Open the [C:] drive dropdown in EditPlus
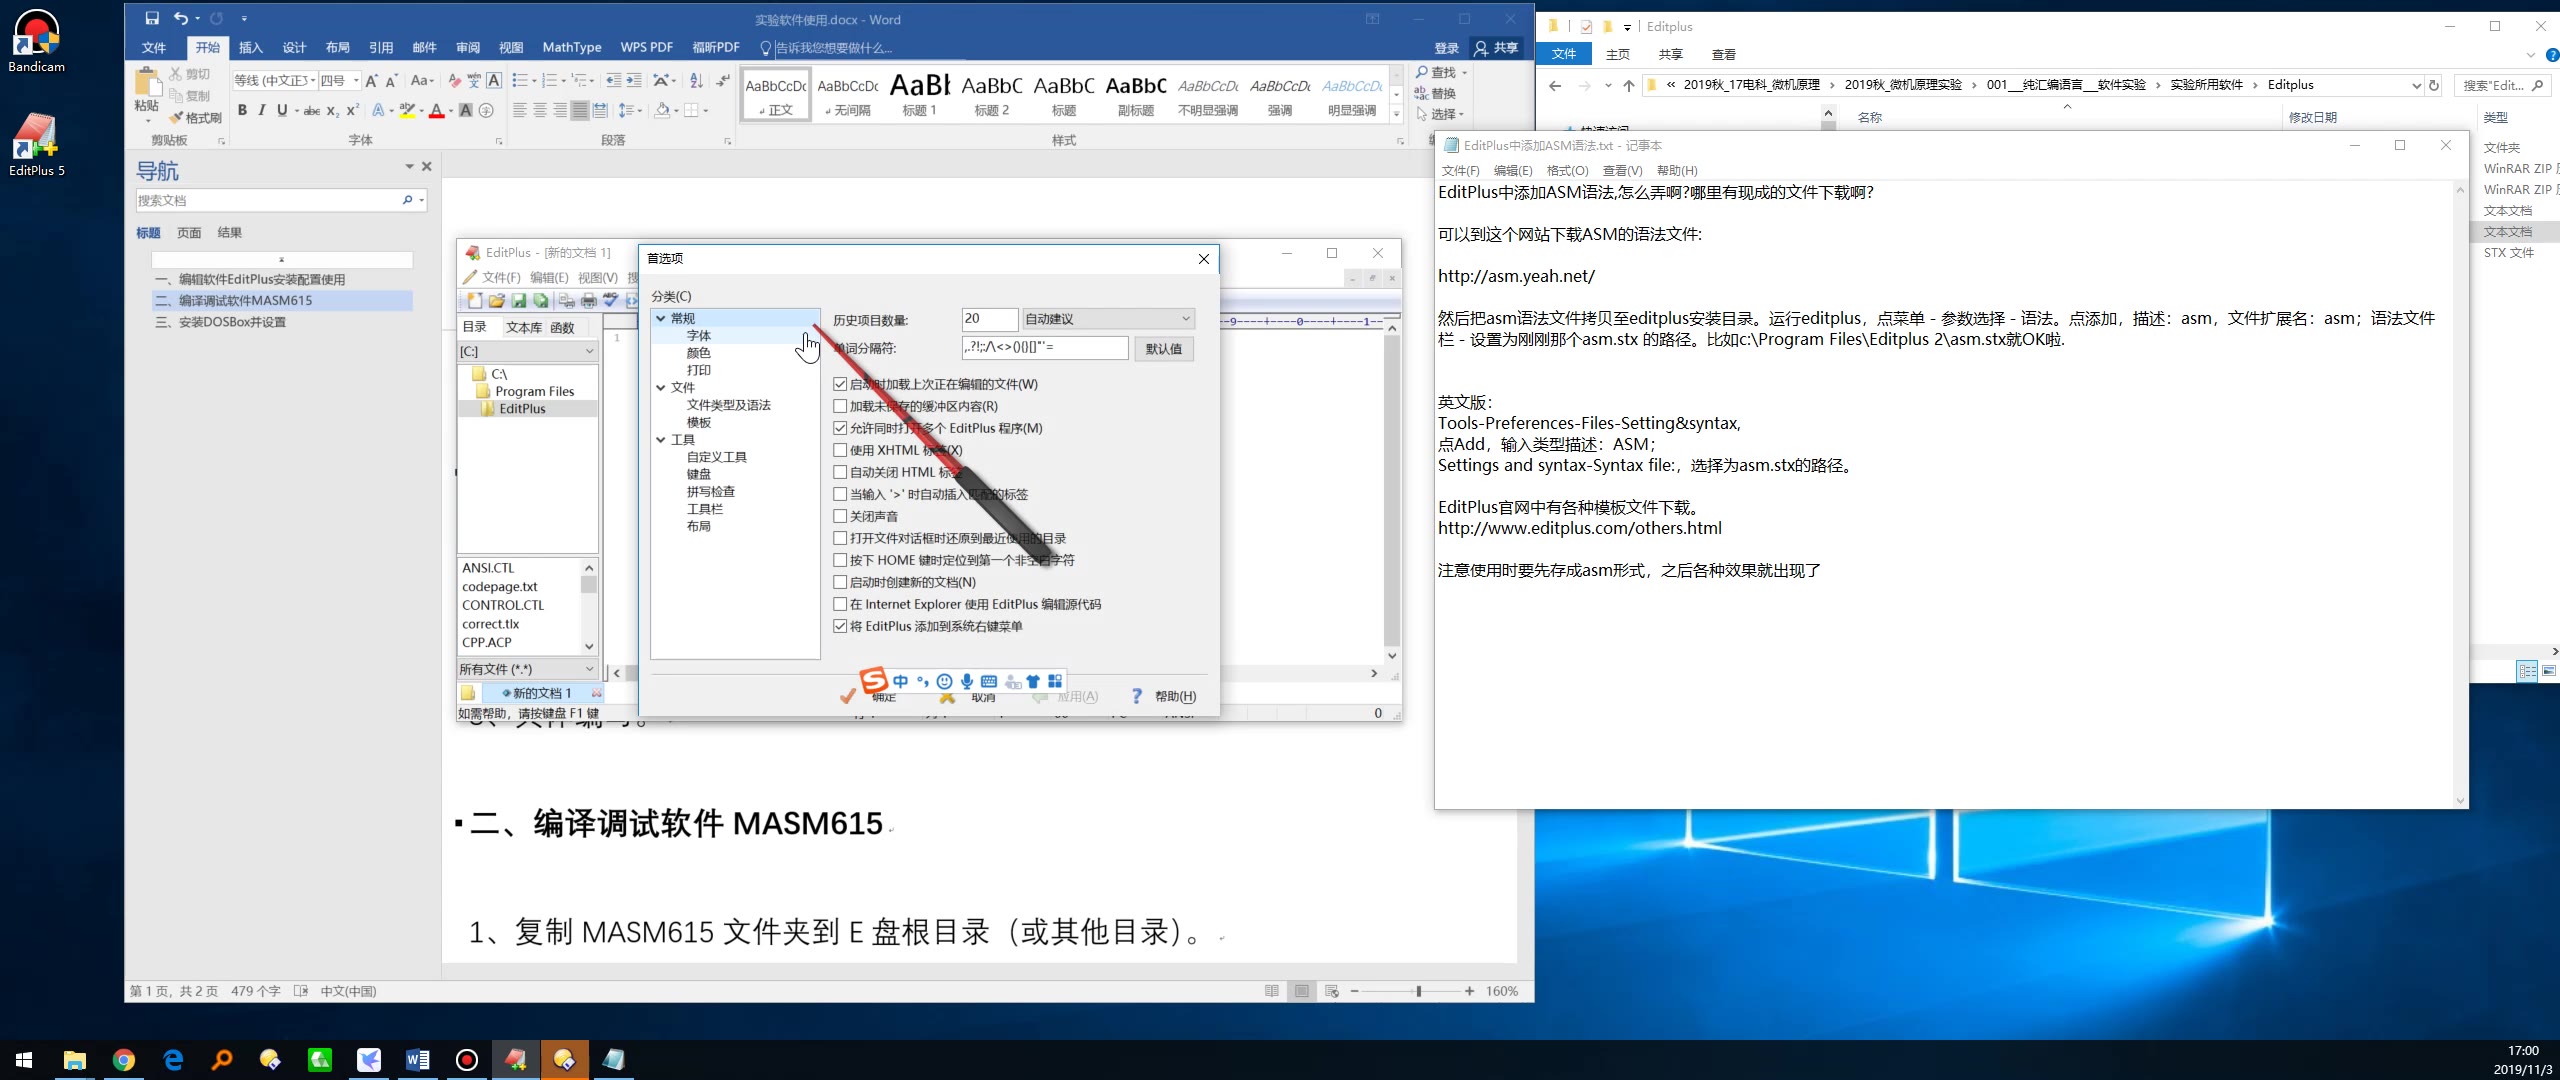2560x1080 pixels. [527, 351]
